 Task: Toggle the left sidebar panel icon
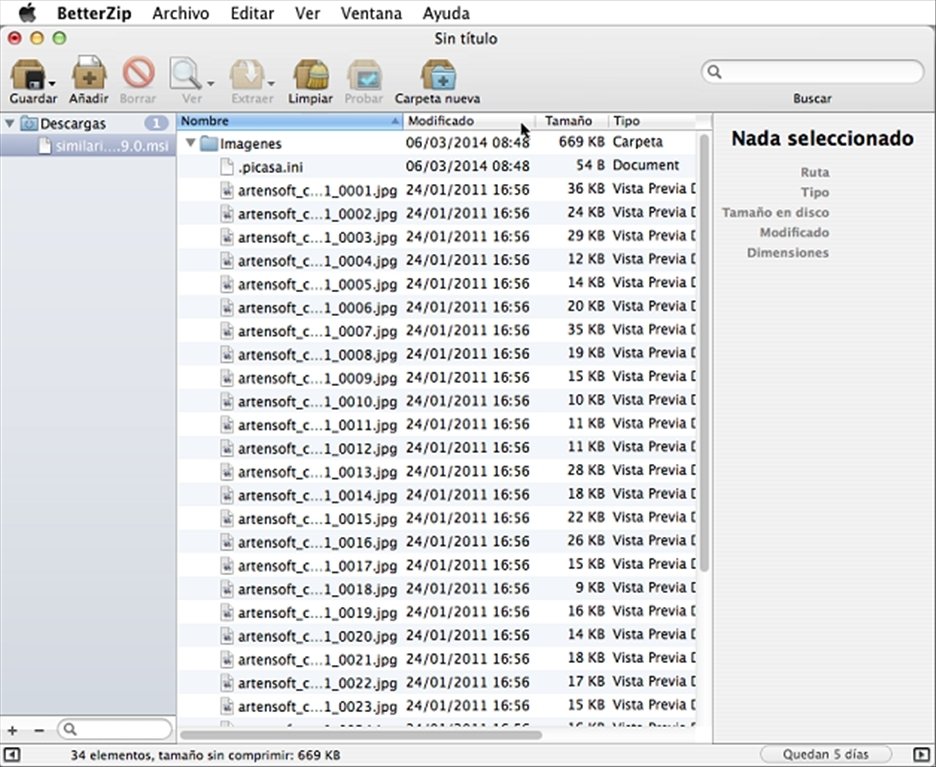pos(11,754)
